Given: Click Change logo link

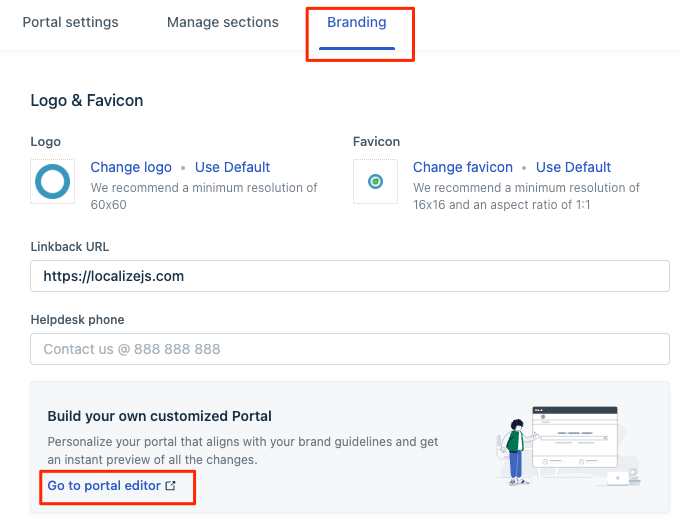Looking at the screenshot, I should (131, 167).
